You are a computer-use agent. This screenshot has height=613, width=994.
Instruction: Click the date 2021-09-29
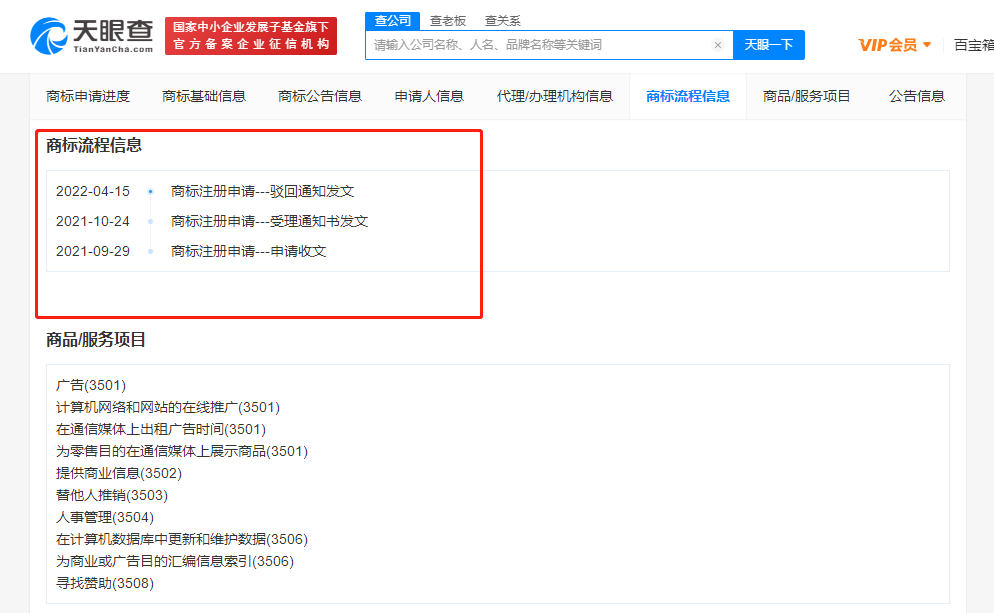pos(93,252)
